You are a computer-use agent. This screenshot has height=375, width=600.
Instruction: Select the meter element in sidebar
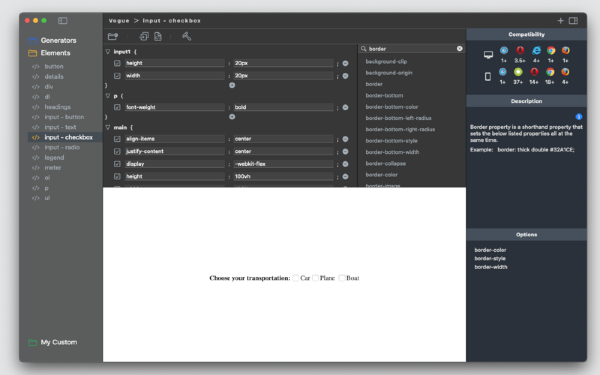(x=53, y=168)
